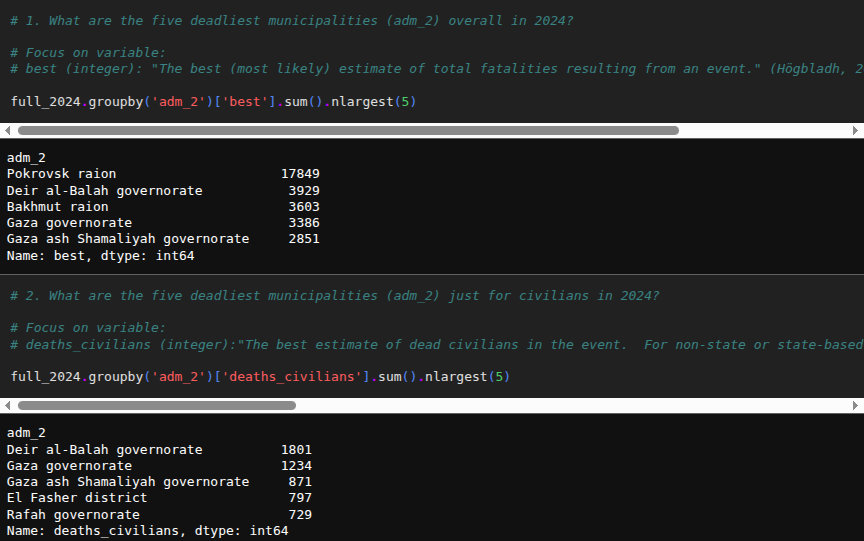Viewport: 864px width, 541px height.
Task: Click the Rafah governorate output row
Action: coord(73,514)
